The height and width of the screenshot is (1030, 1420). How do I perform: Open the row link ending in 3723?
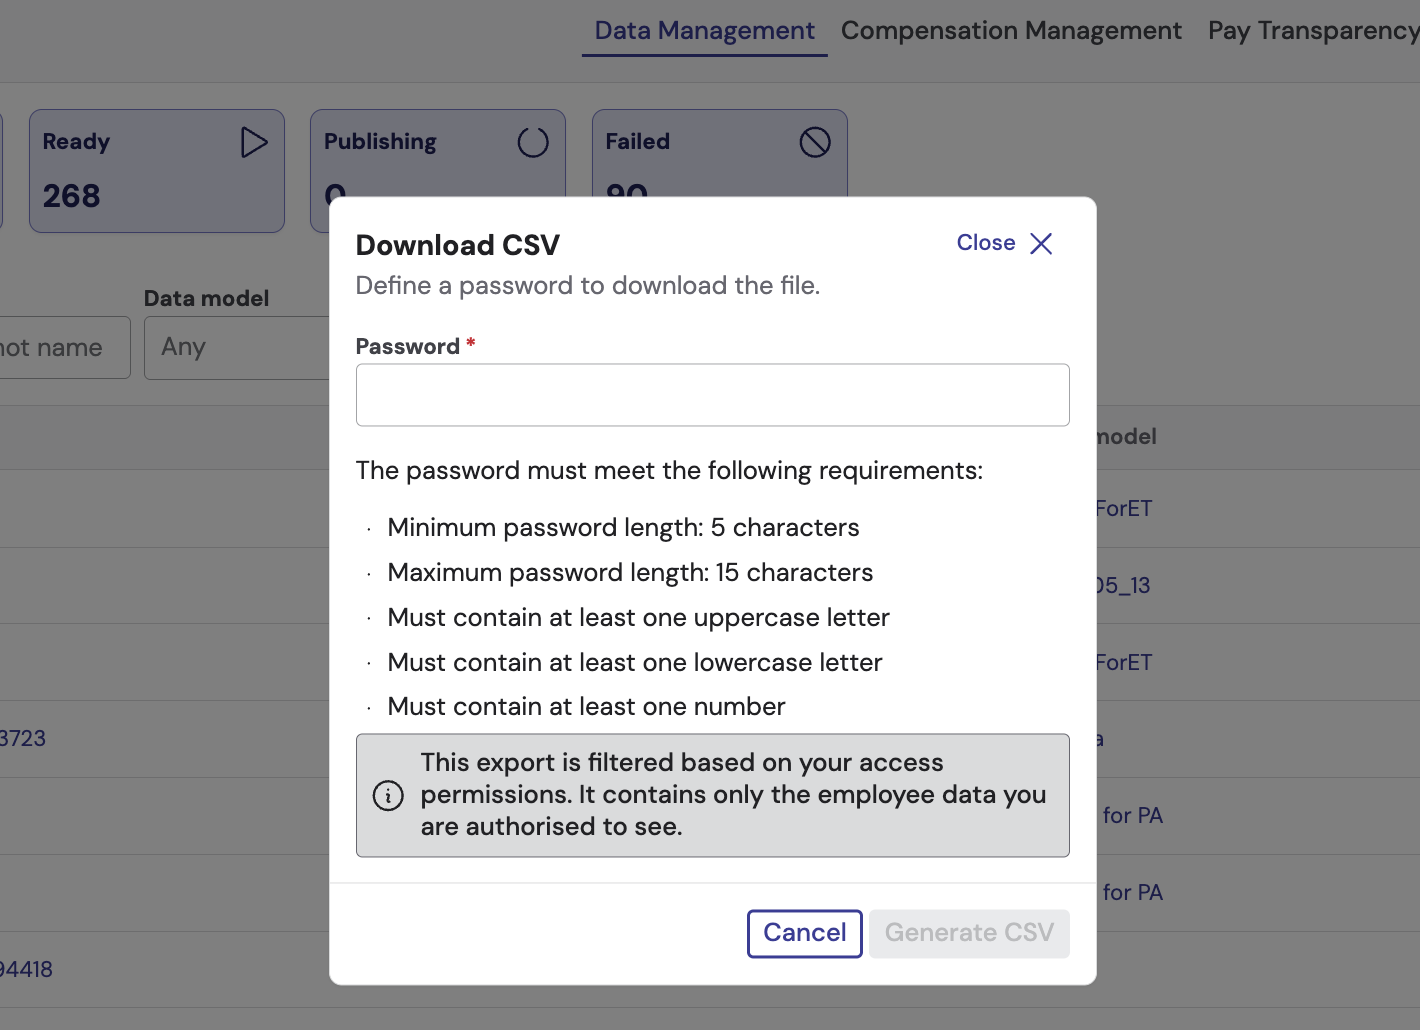tap(23, 739)
